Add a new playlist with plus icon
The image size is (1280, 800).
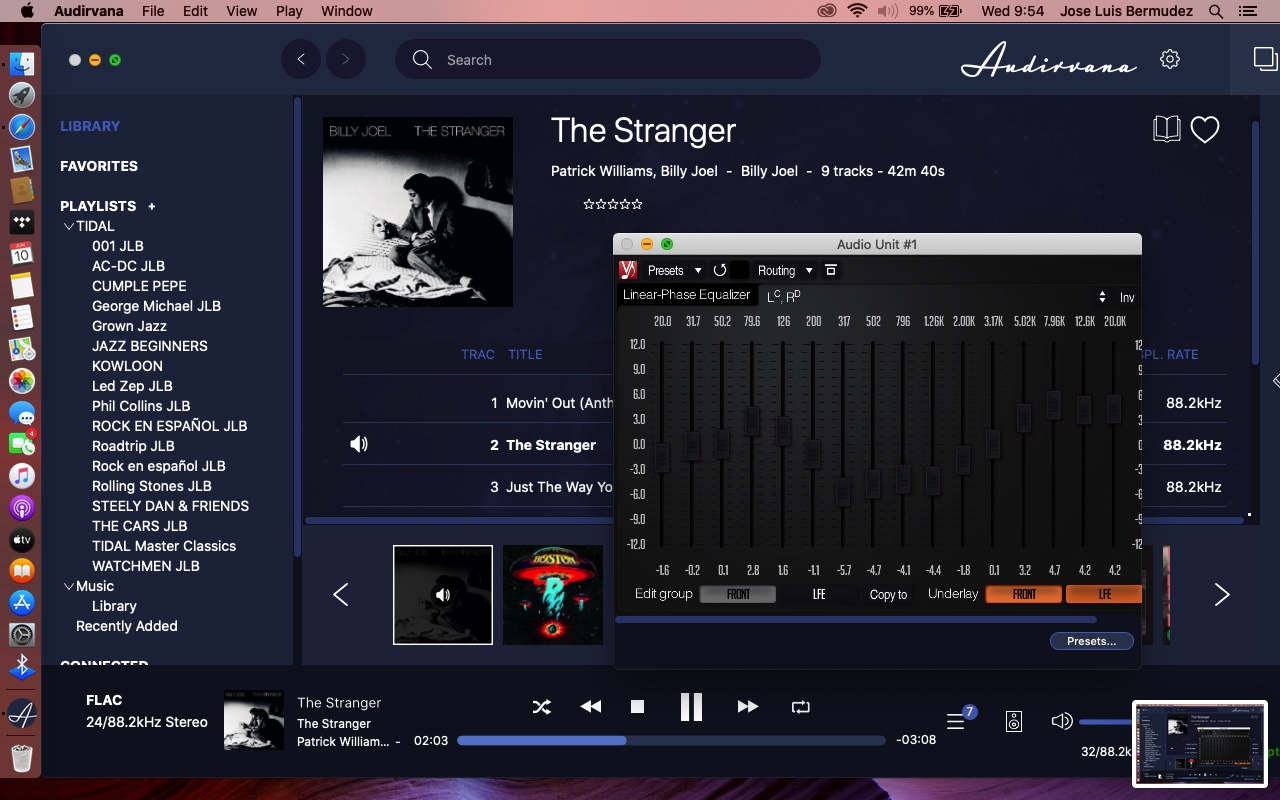pyautogui.click(x=152, y=206)
